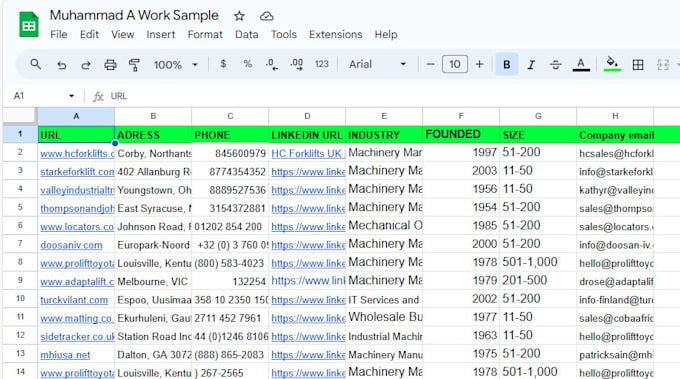Expand the name box dropdown arrow
Image resolution: width=680 pixels, height=379 pixels.
pos(72,96)
